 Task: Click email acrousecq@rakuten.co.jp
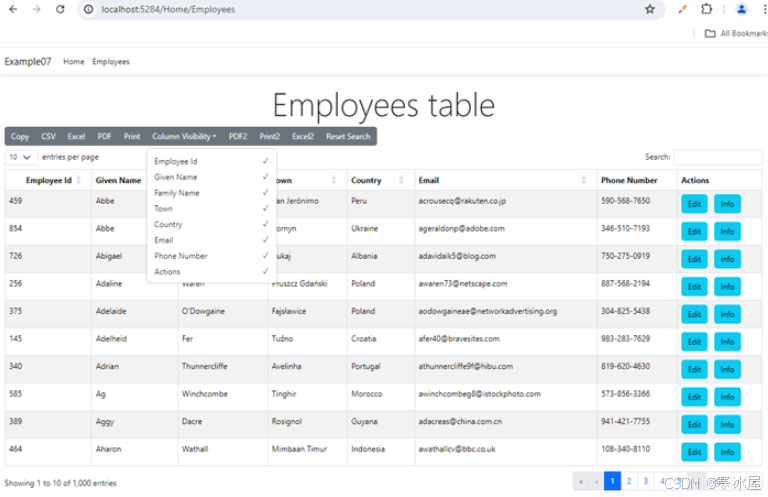click(462, 201)
